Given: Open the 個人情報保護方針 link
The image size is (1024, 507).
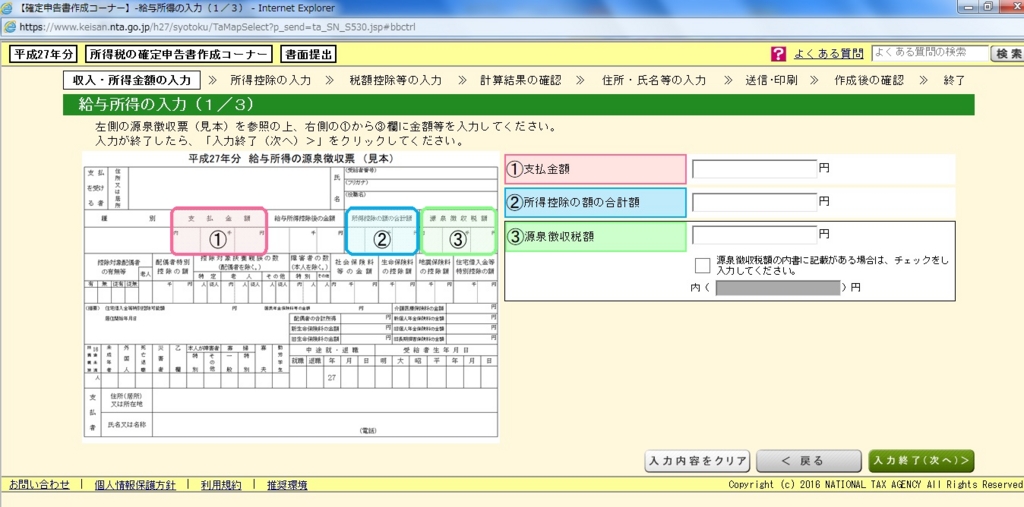Looking at the screenshot, I should click(x=135, y=485).
